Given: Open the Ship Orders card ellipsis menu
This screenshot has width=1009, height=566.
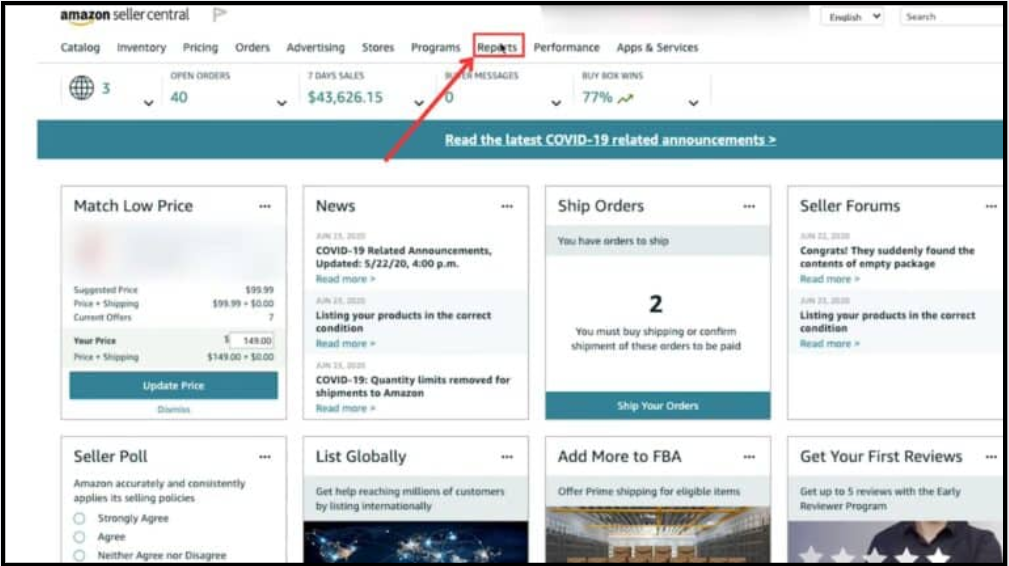Looking at the screenshot, I should coord(749,206).
